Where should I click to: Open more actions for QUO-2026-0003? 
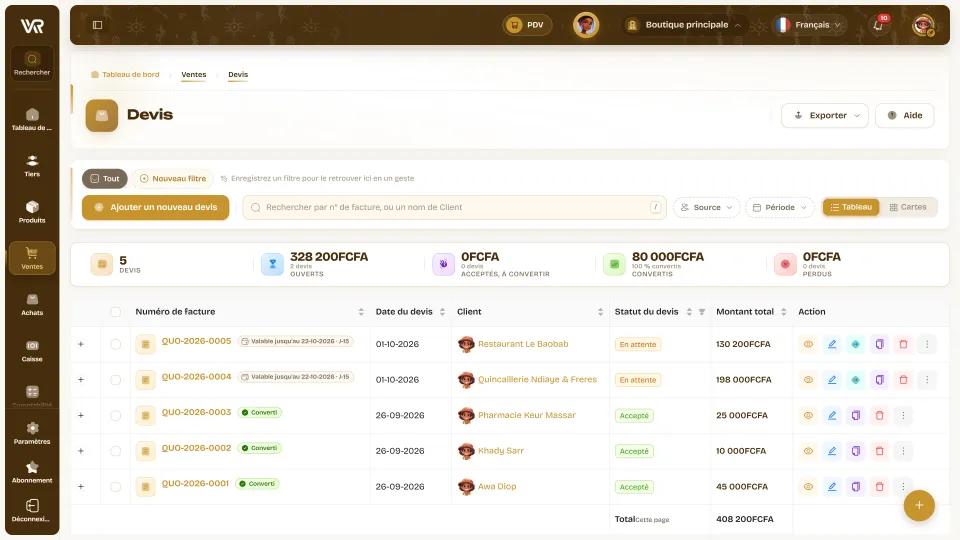(x=903, y=415)
